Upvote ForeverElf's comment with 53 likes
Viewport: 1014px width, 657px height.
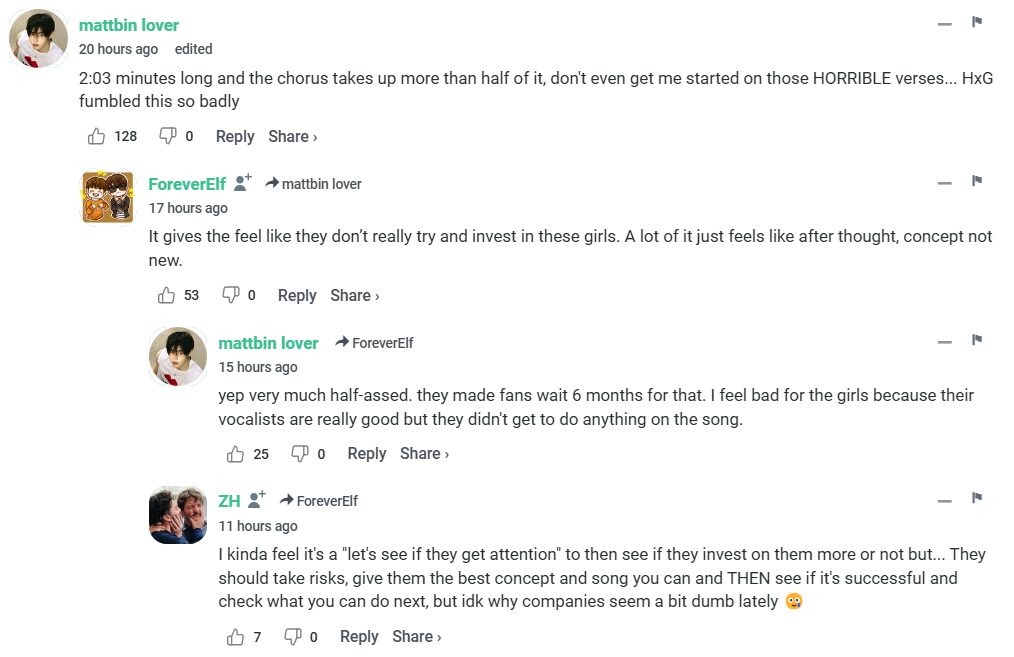166,296
